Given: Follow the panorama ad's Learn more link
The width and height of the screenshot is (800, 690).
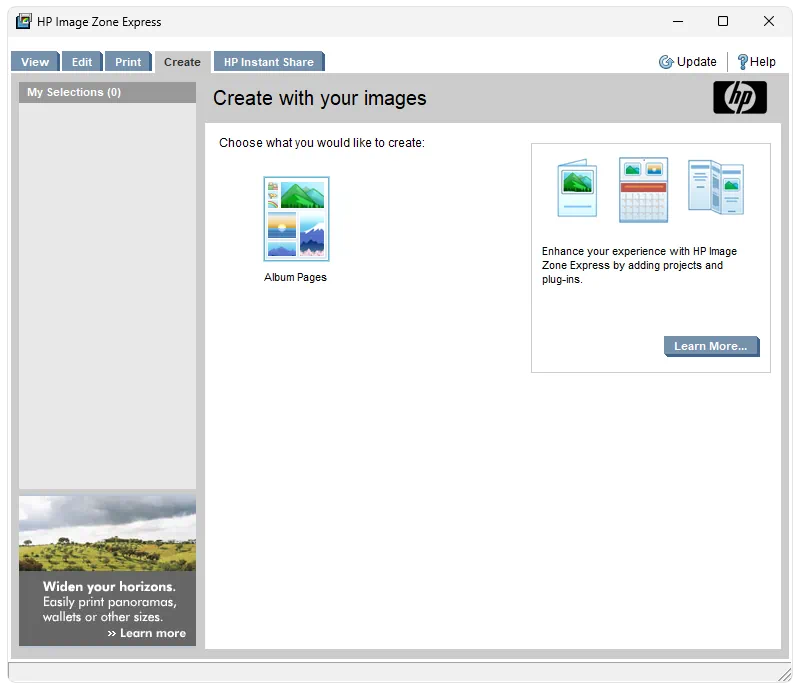Looking at the screenshot, I should 146,633.
